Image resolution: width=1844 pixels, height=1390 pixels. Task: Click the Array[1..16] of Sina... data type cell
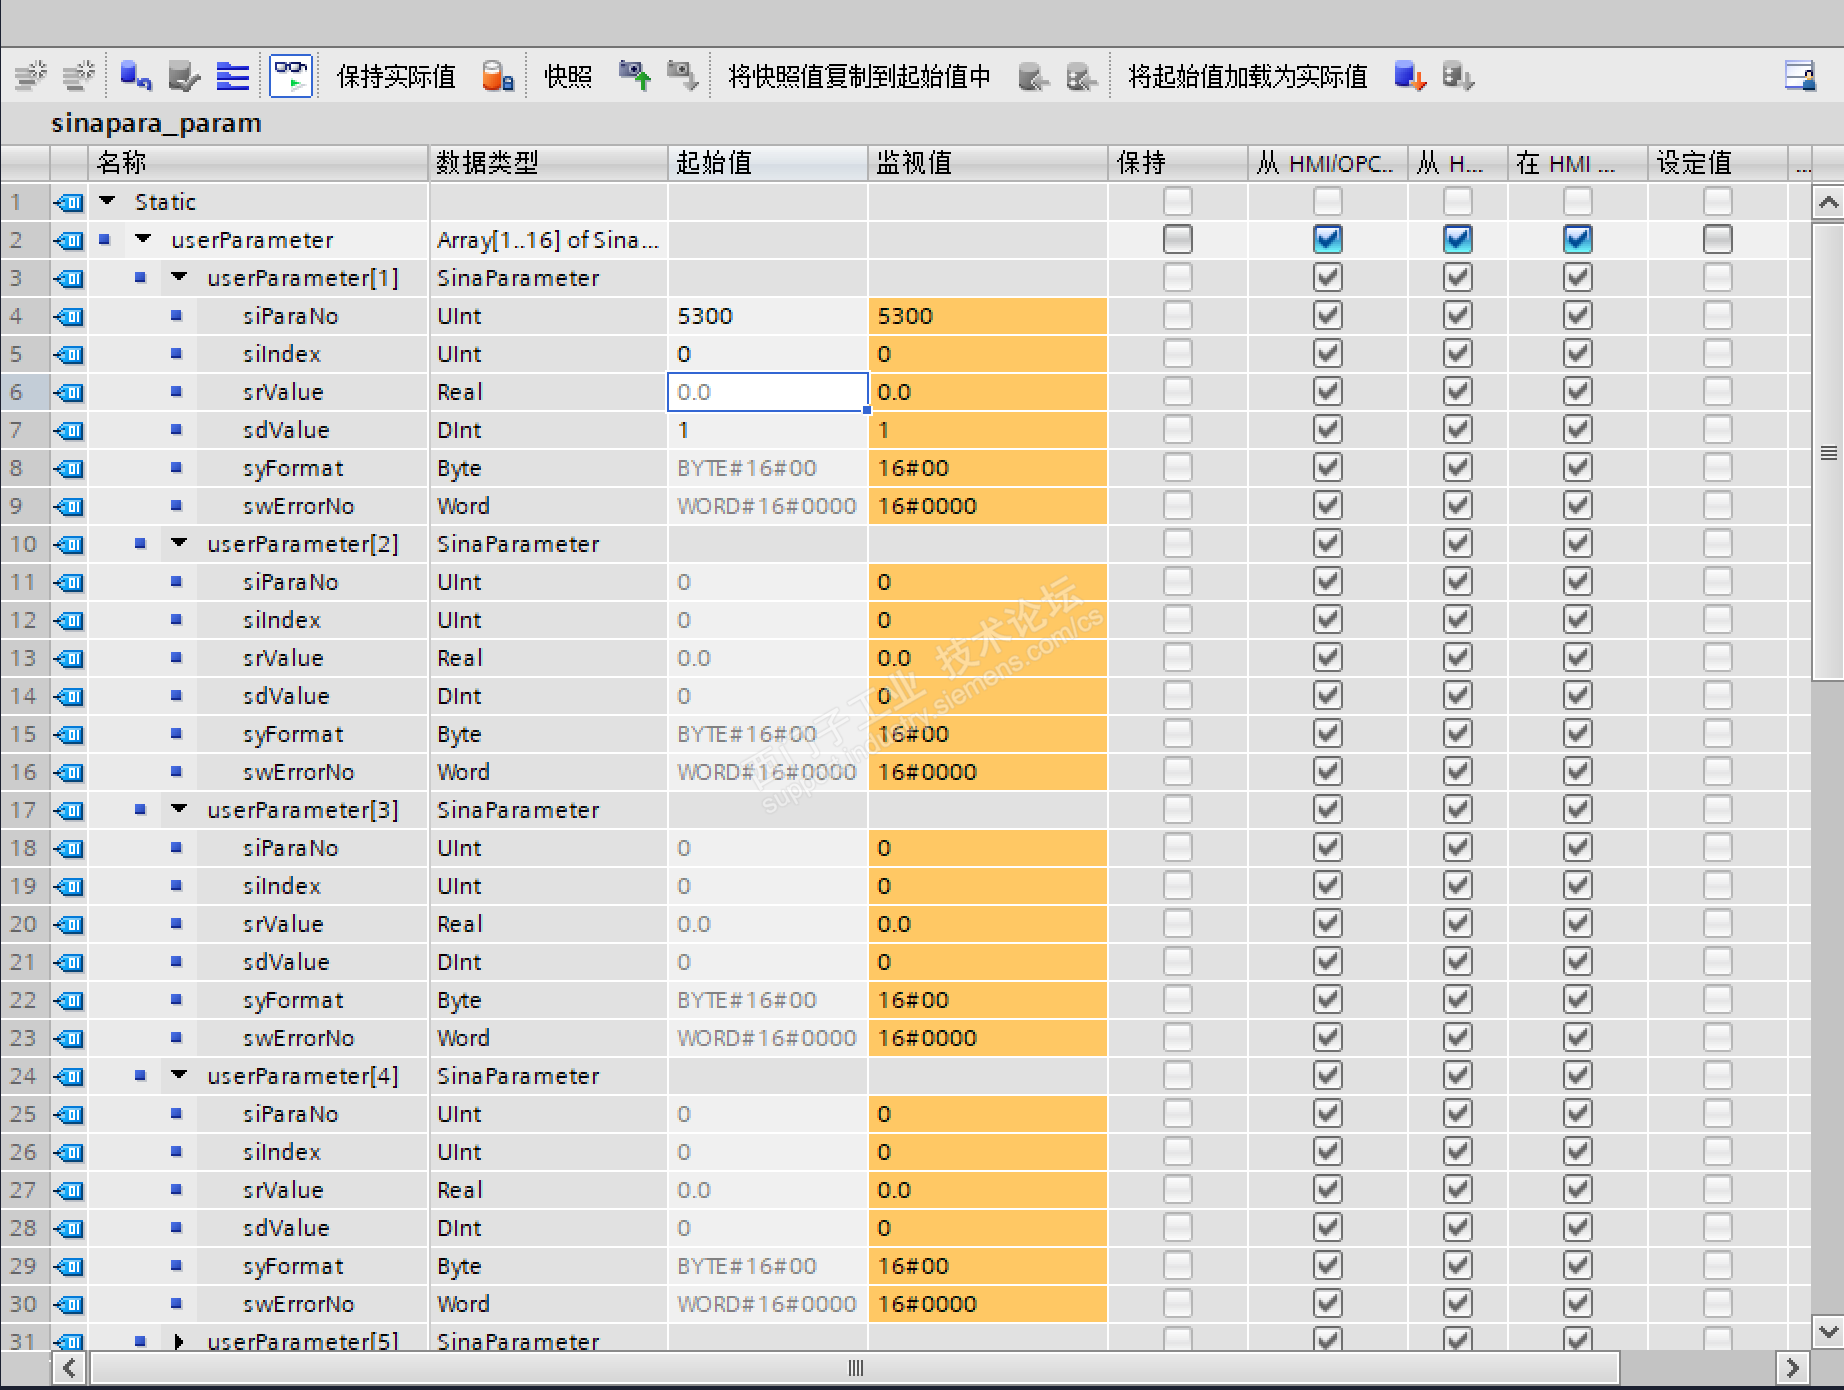(549, 240)
